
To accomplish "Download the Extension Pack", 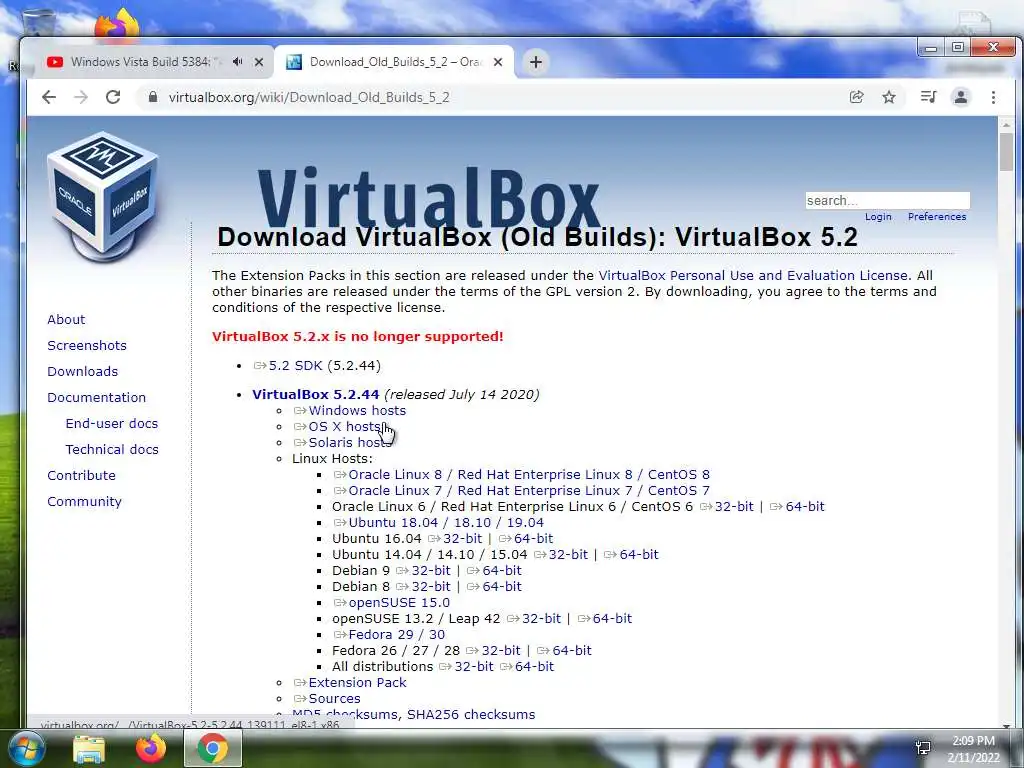I will click(x=357, y=682).
